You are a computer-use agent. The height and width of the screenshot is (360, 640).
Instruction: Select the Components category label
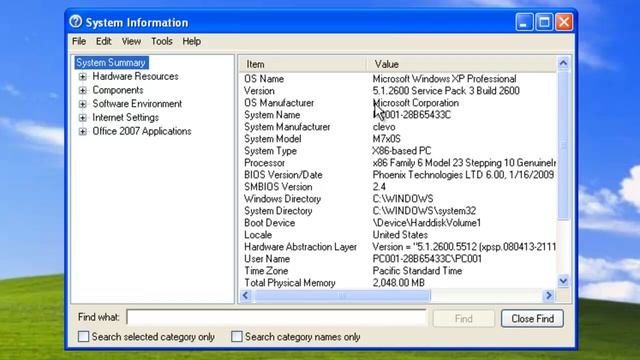tap(118, 90)
